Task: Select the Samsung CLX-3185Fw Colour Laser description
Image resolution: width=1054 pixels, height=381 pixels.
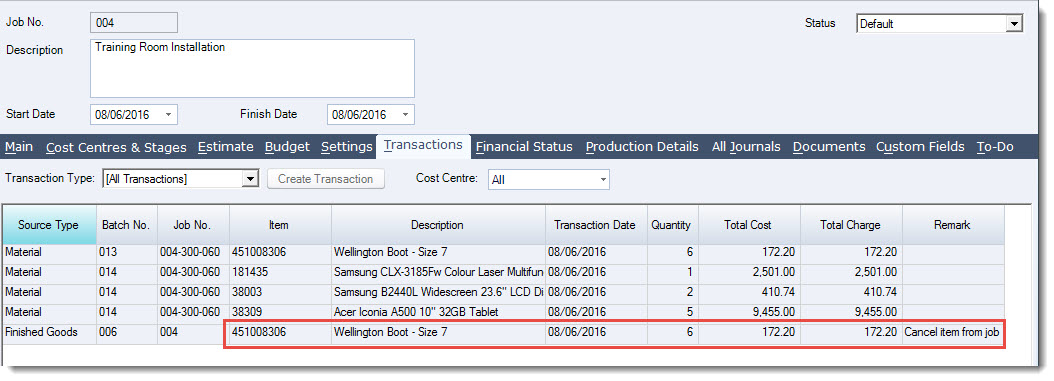Action: (438, 272)
